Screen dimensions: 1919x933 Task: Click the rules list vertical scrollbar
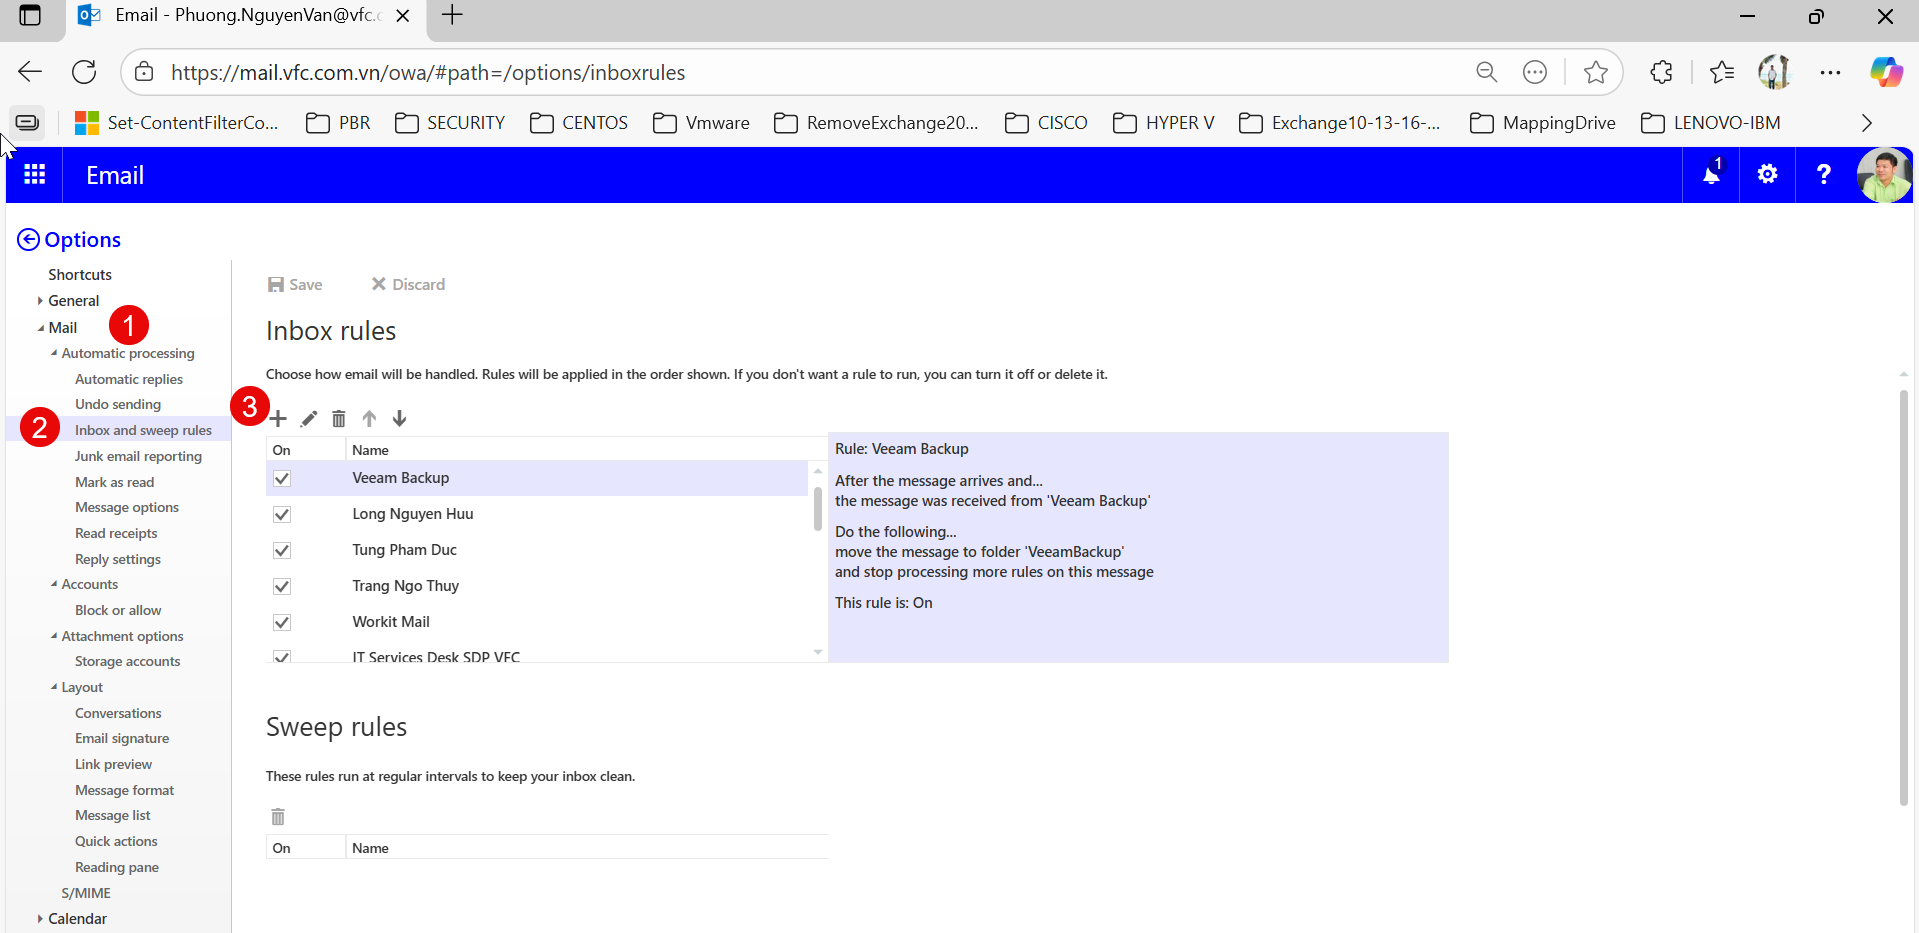coord(818,510)
